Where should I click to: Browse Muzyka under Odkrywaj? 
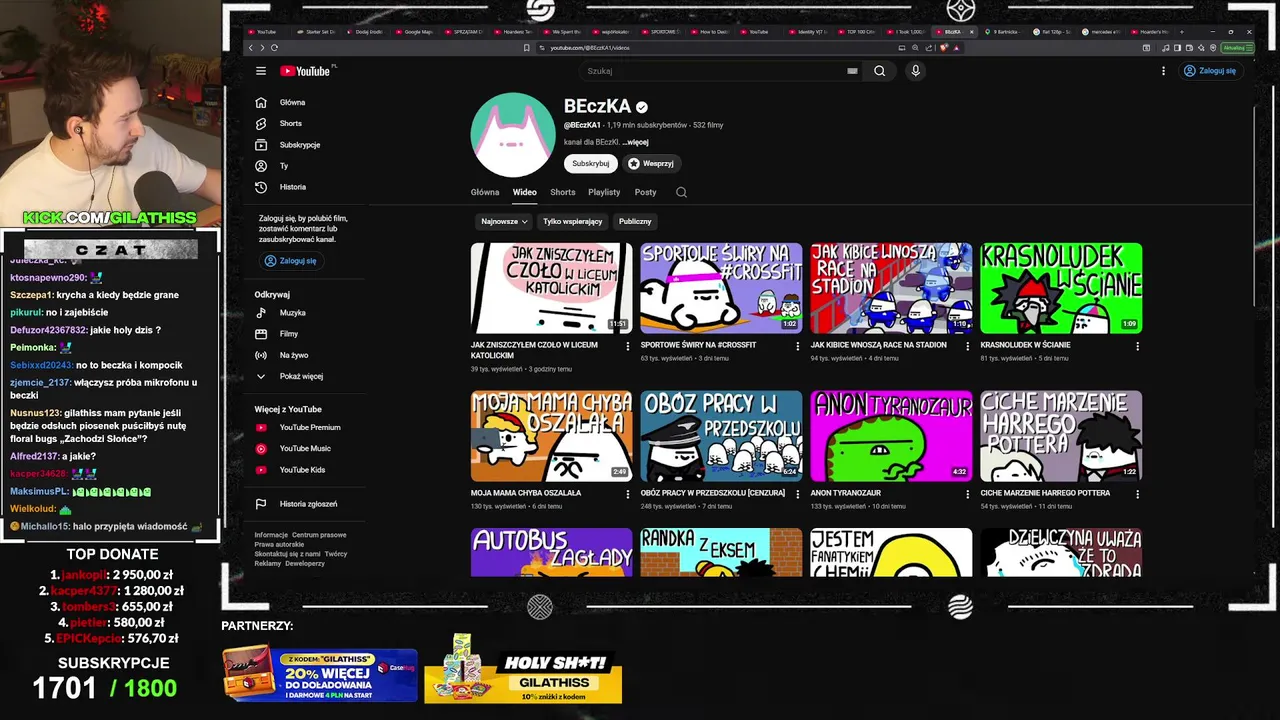click(x=294, y=313)
